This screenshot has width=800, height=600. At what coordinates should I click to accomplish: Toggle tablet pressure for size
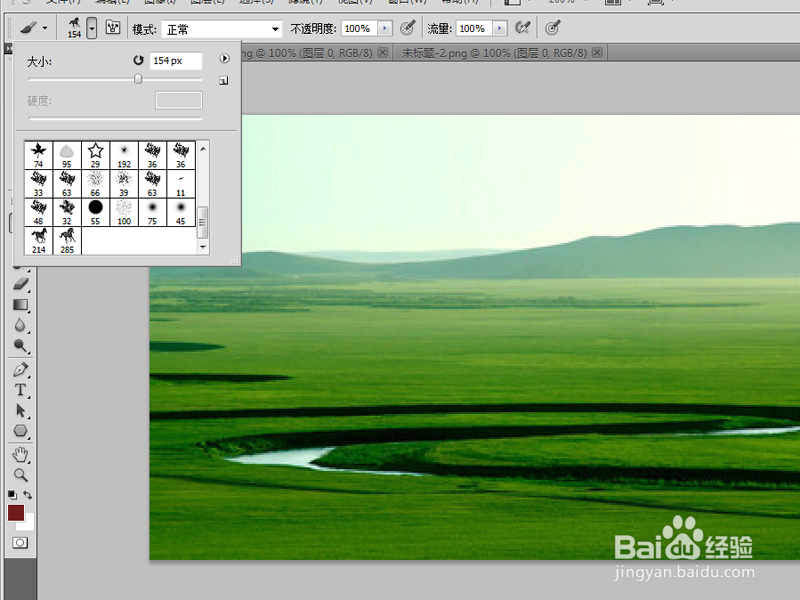[553, 28]
